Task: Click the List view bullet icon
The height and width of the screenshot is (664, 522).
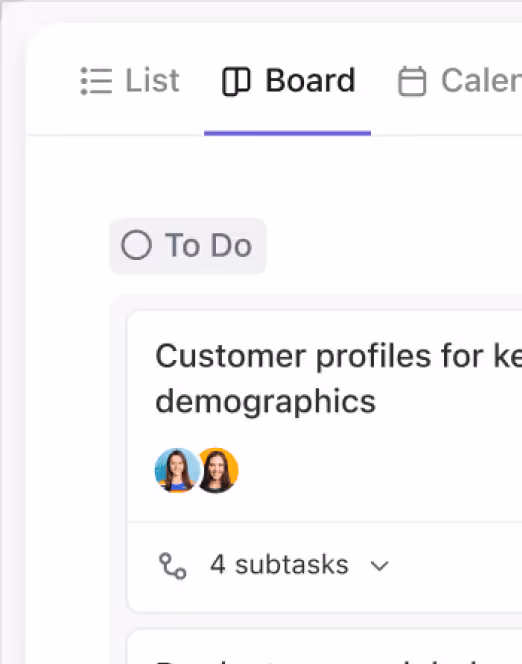Action: pos(96,81)
